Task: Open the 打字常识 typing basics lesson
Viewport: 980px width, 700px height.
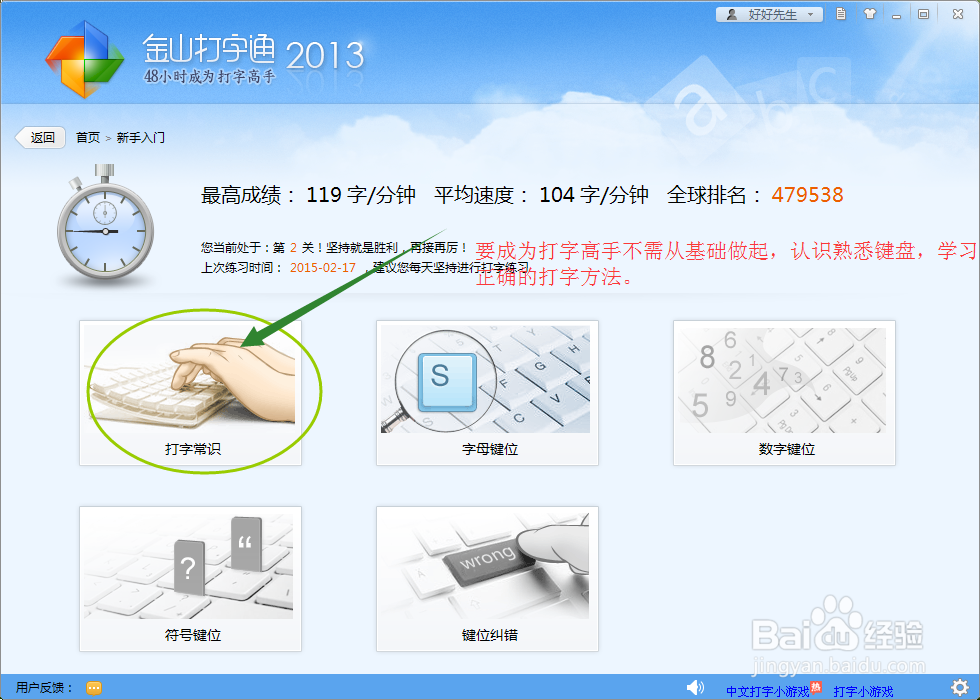Action: [x=190, y=392]
